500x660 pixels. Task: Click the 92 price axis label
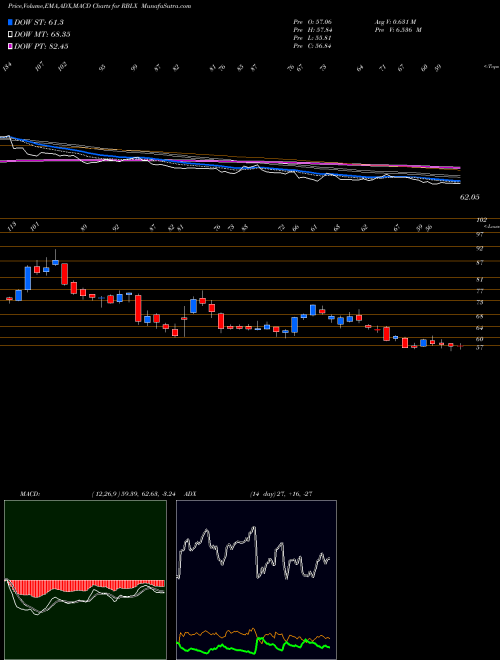pos(479,248)
